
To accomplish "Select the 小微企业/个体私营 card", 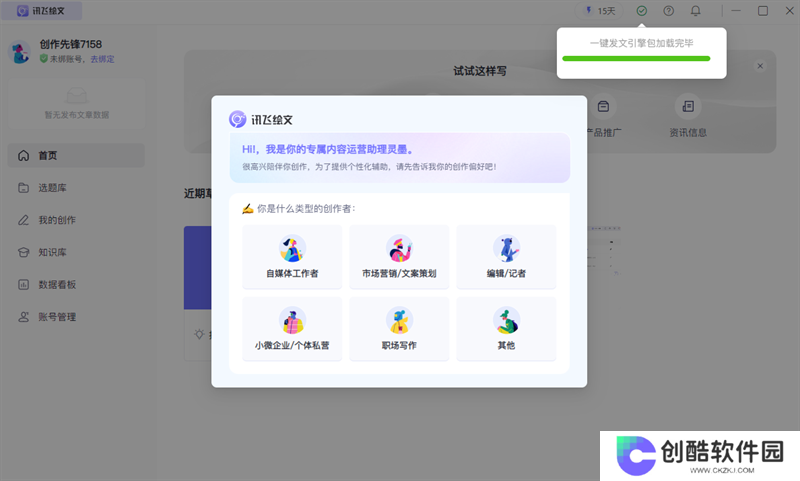I will coord(292,329).
